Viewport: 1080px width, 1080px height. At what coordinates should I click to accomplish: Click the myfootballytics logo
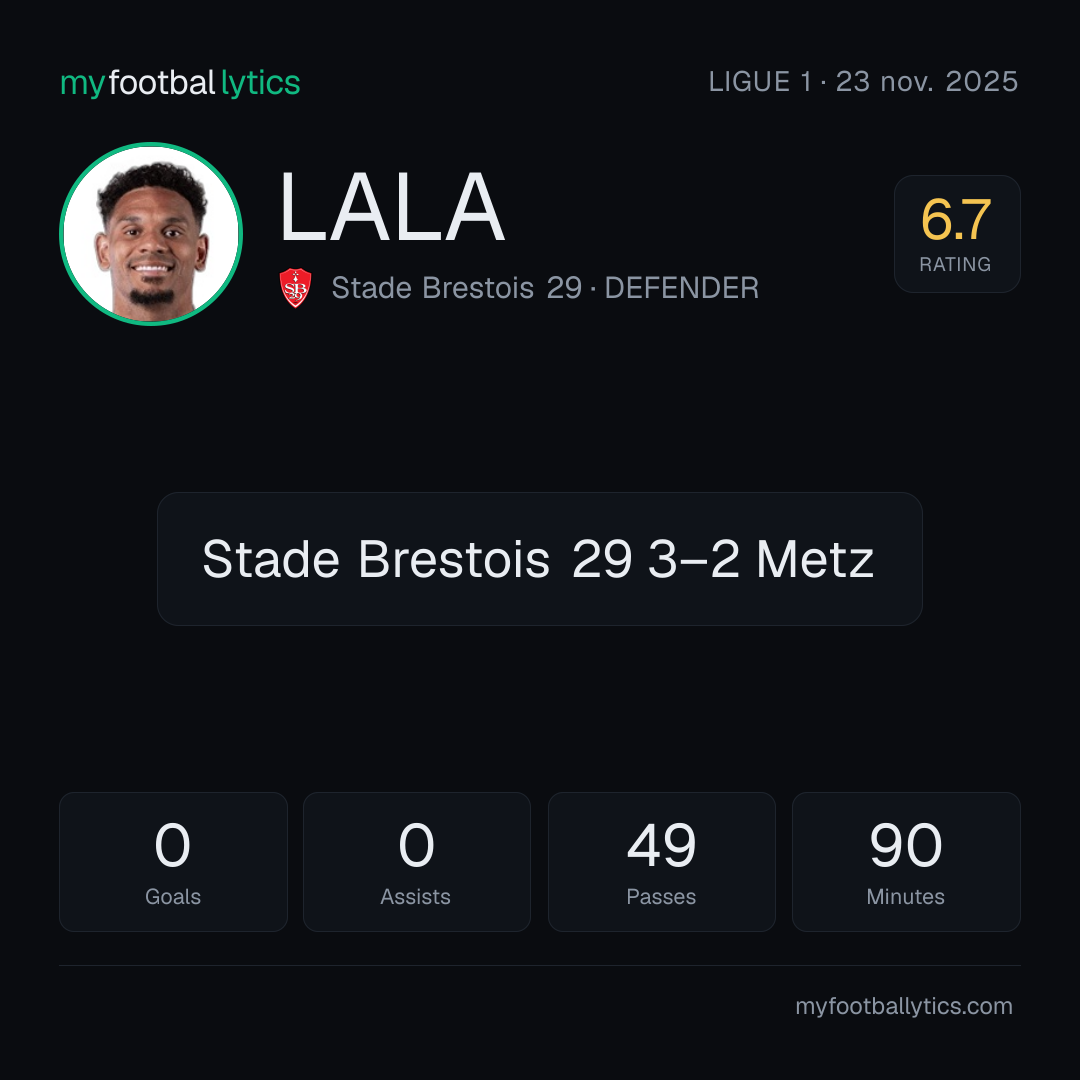point(180,83)
